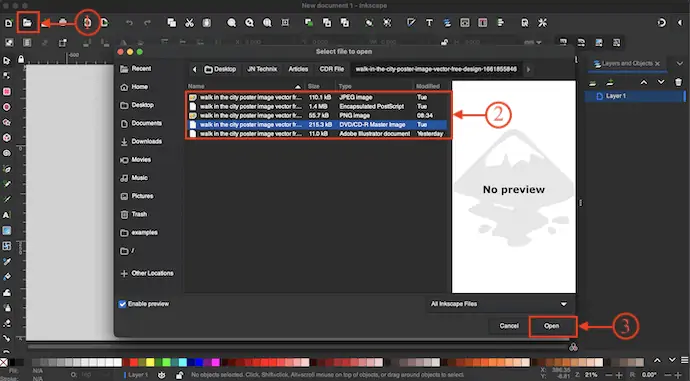Click the Undo arrow icon
690x381 pixels.
point(129,23)
